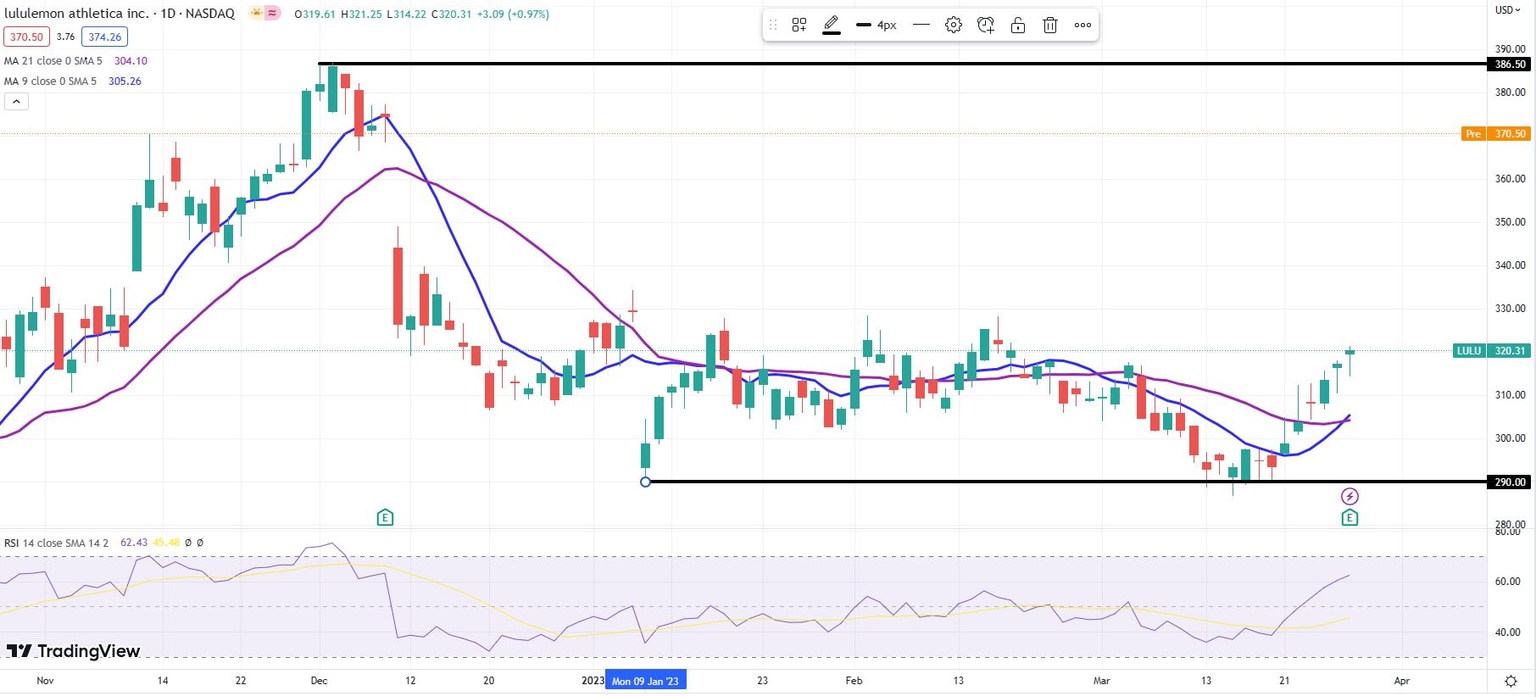
Task: Click the USD currency selector
Action: coord(1509,10)
